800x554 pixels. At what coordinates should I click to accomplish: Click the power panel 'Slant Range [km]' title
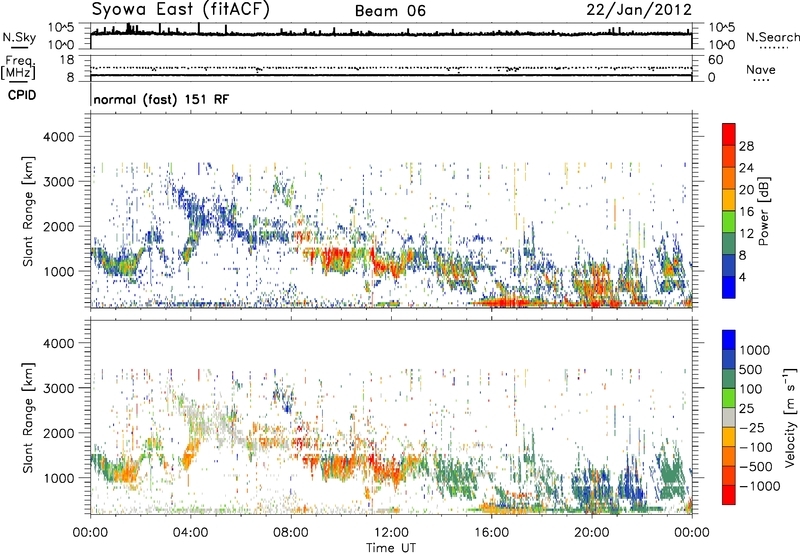tap(28, 211)
